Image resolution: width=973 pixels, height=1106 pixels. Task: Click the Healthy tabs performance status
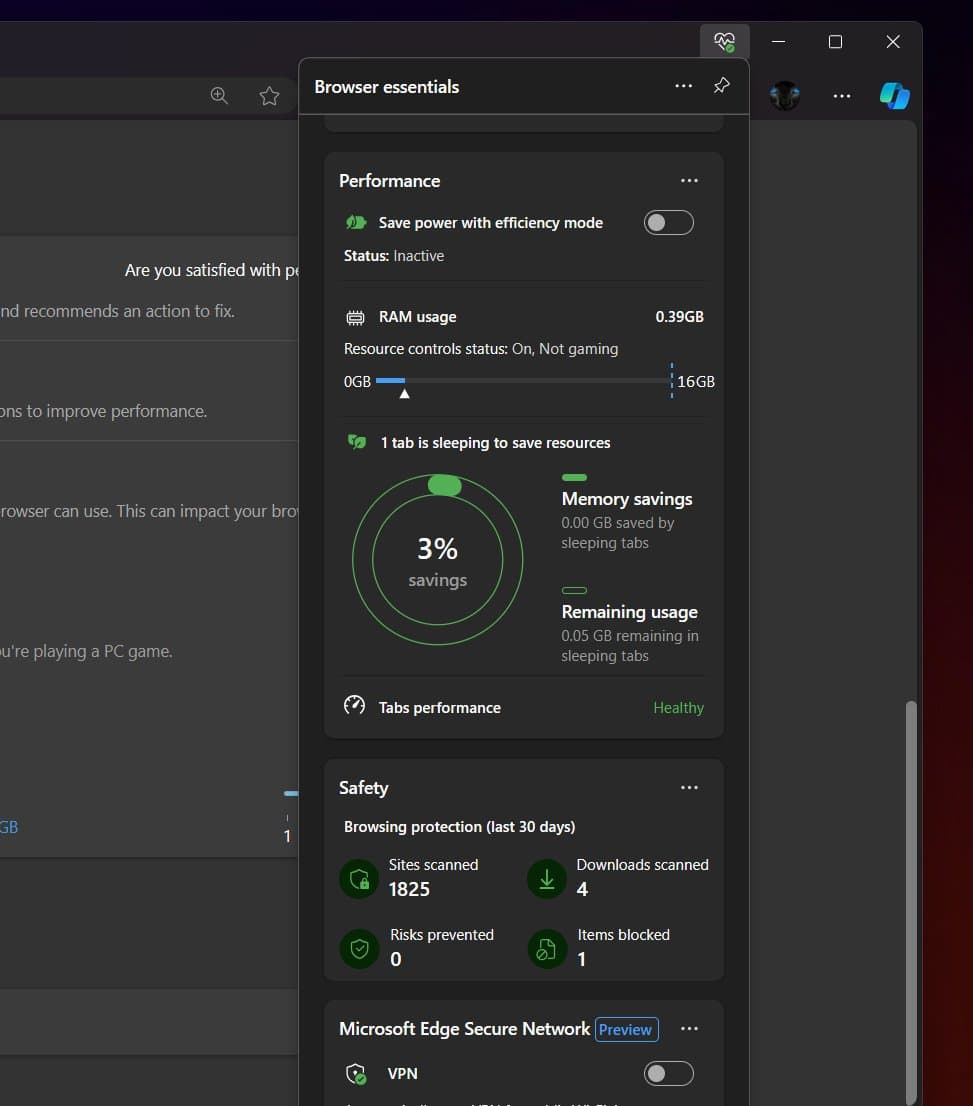[x=678, y=708]
